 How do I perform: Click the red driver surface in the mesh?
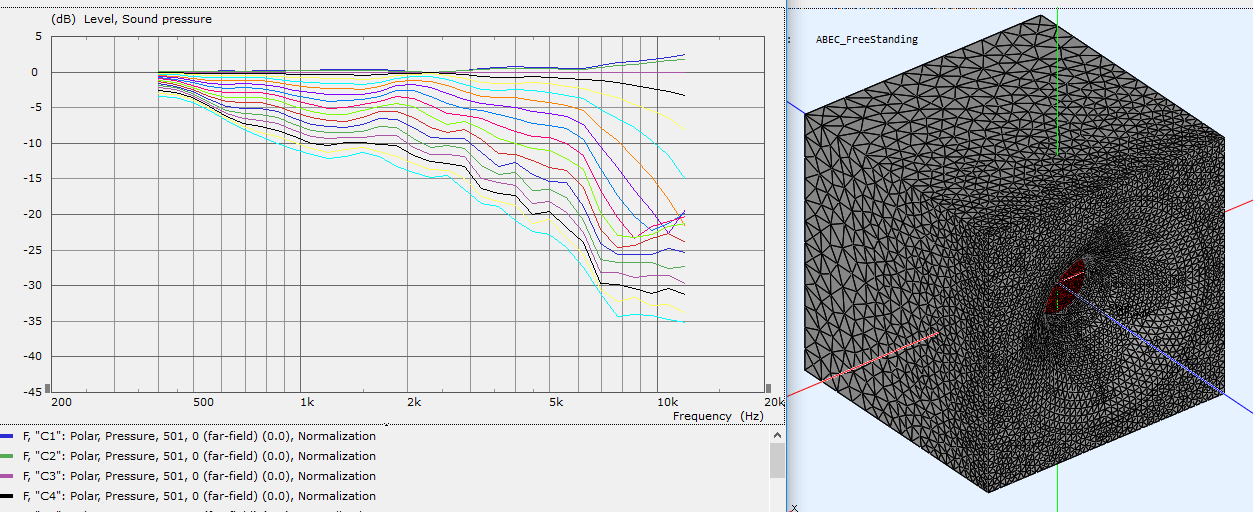1064,286
